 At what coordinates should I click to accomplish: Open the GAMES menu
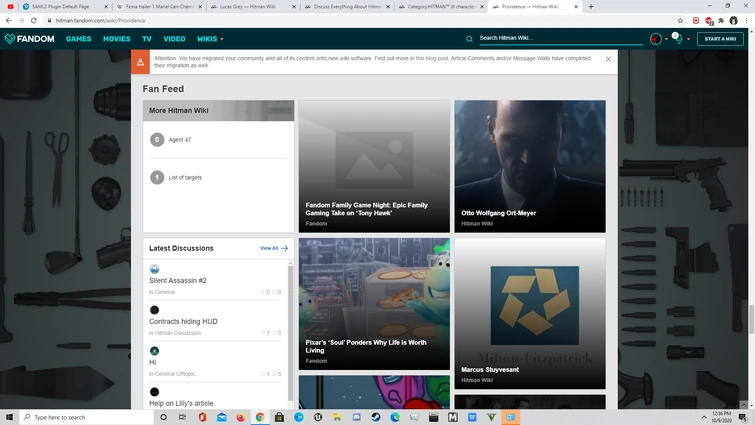click(x=78, y=39)
